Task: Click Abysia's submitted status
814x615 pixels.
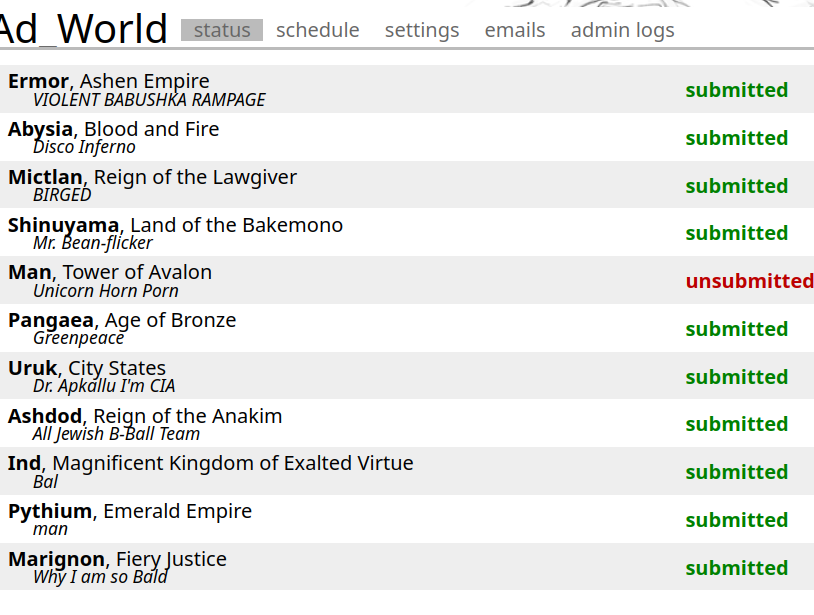Action: pyautogui.click(x=736, y=138)
